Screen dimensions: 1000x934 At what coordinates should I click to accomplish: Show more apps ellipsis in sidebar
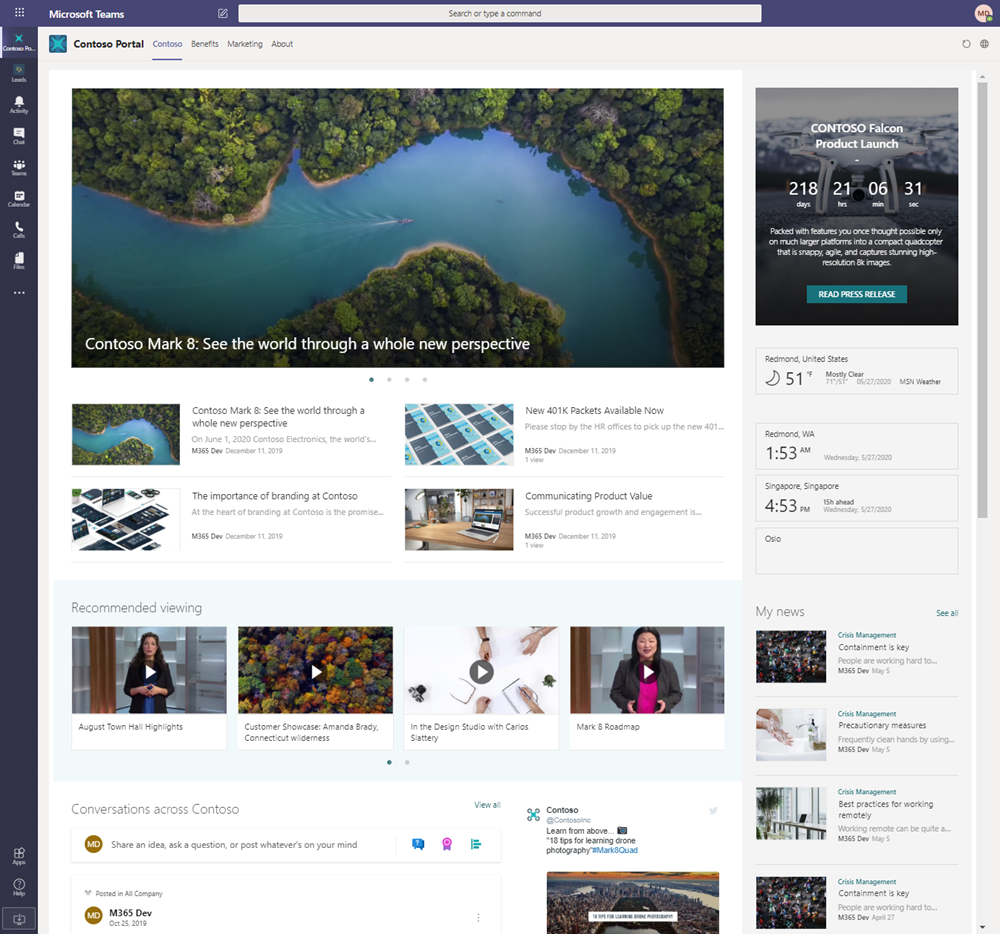(x=19, y=293)
